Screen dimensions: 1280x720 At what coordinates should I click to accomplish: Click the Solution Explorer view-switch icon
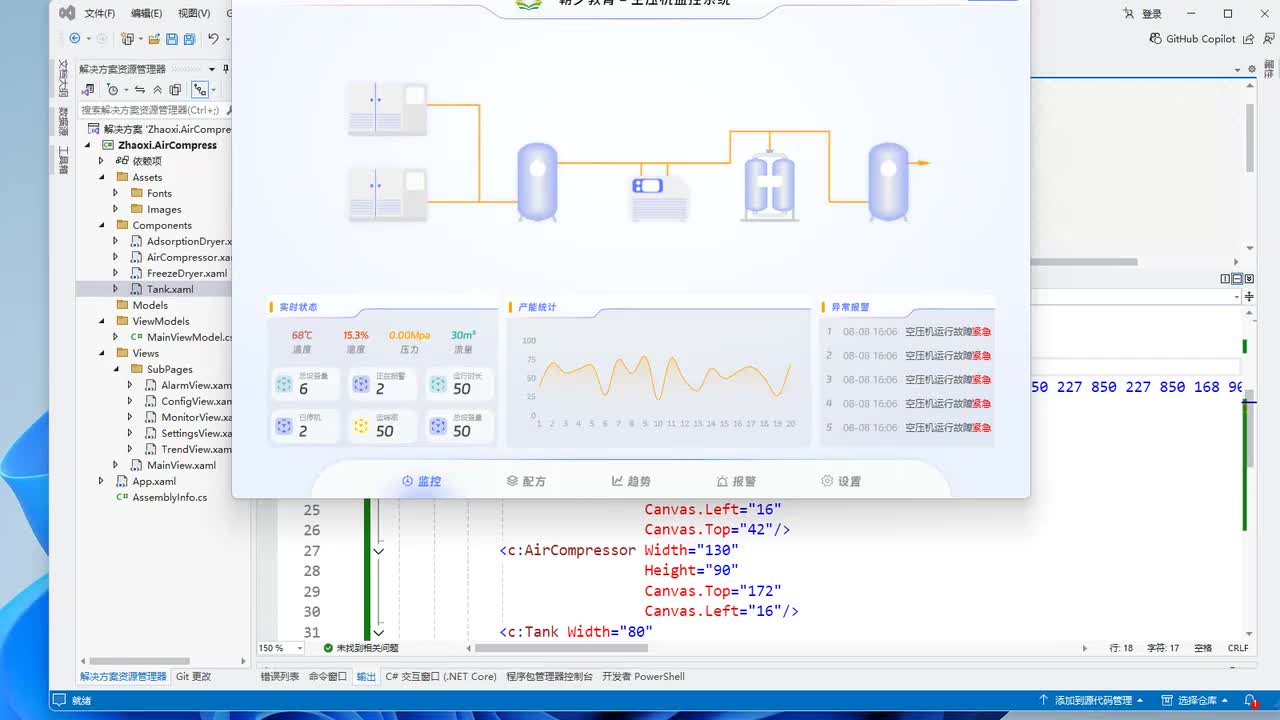90,89
